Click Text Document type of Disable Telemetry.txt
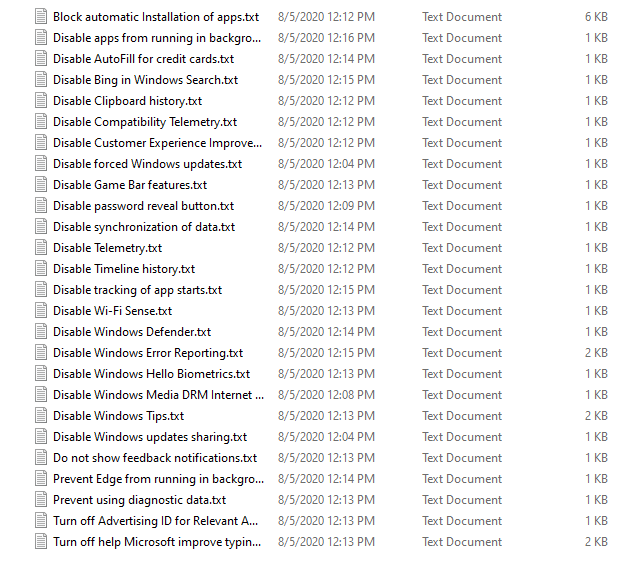 [x=462, y=249]
